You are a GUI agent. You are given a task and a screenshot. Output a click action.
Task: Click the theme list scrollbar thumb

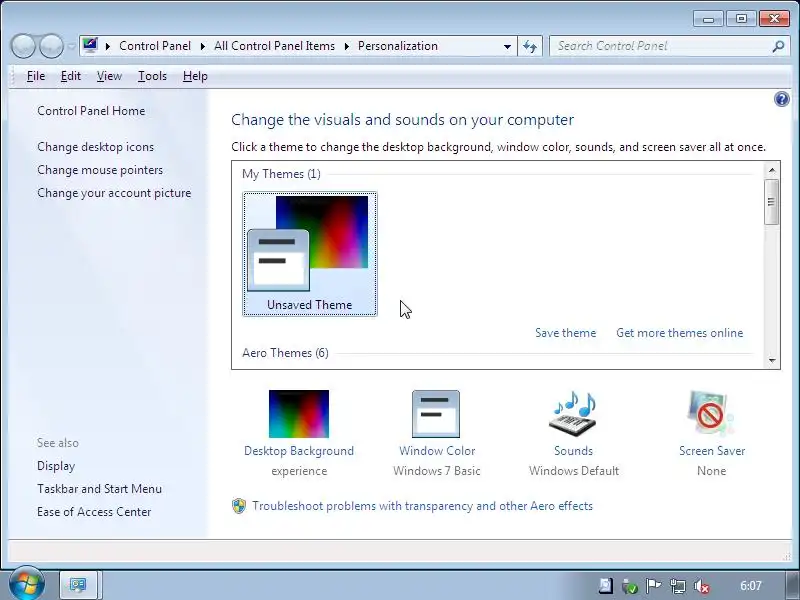click(771, 202)
